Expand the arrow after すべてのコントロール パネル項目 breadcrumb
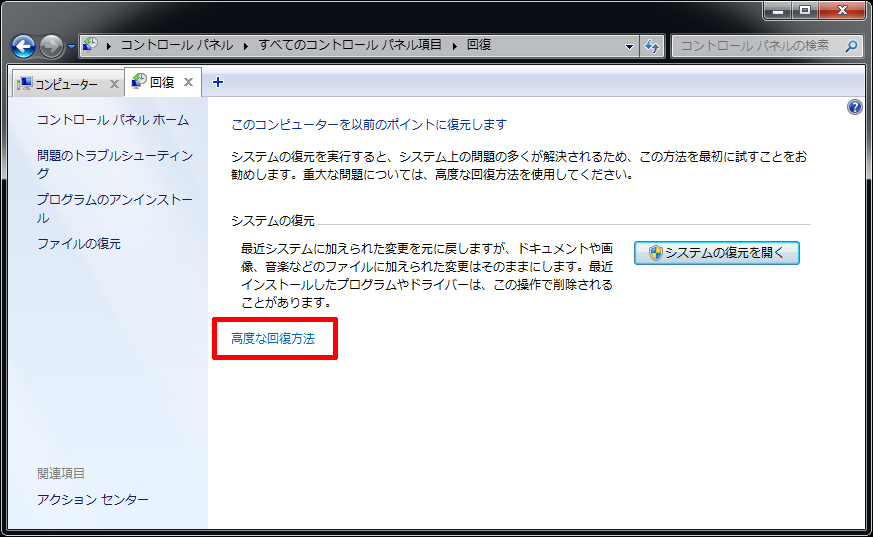Image resolution: width=873 pixels, height=537 pixels. point(454,46)
